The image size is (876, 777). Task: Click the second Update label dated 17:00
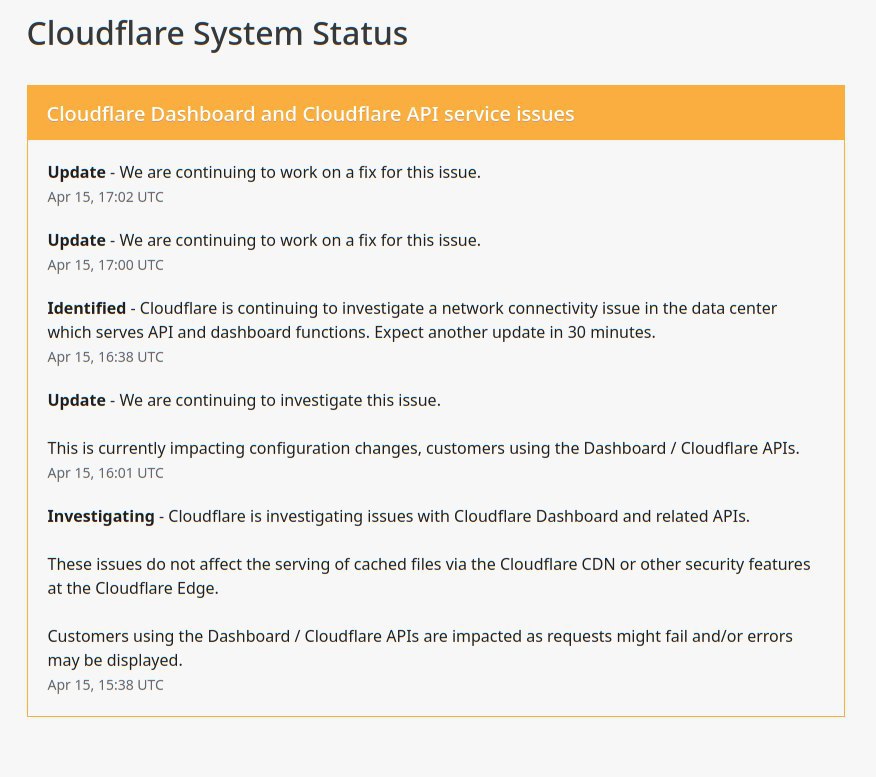coord(77,241)
